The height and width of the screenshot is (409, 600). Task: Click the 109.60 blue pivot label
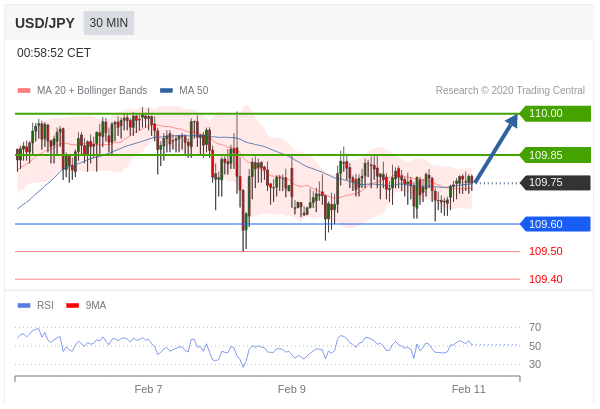[x=555, y=224]
